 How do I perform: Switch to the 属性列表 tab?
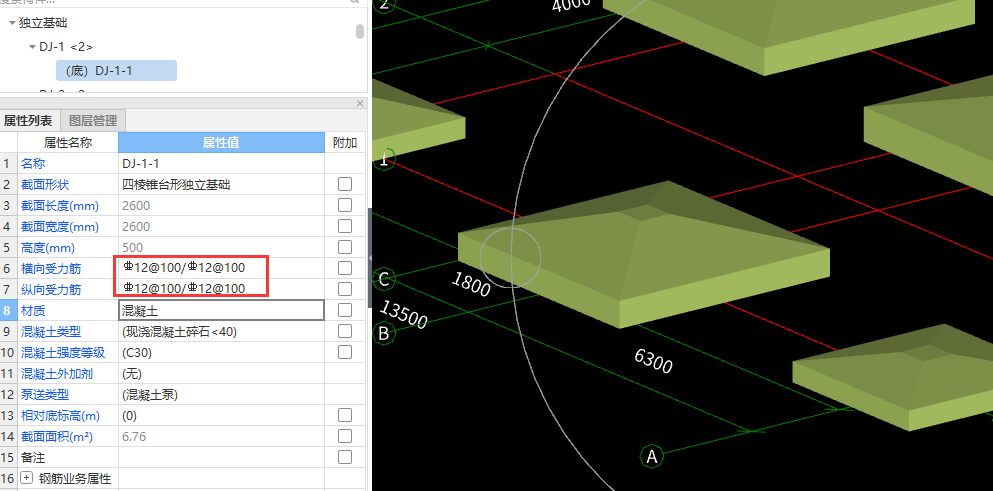pos(29,120)
